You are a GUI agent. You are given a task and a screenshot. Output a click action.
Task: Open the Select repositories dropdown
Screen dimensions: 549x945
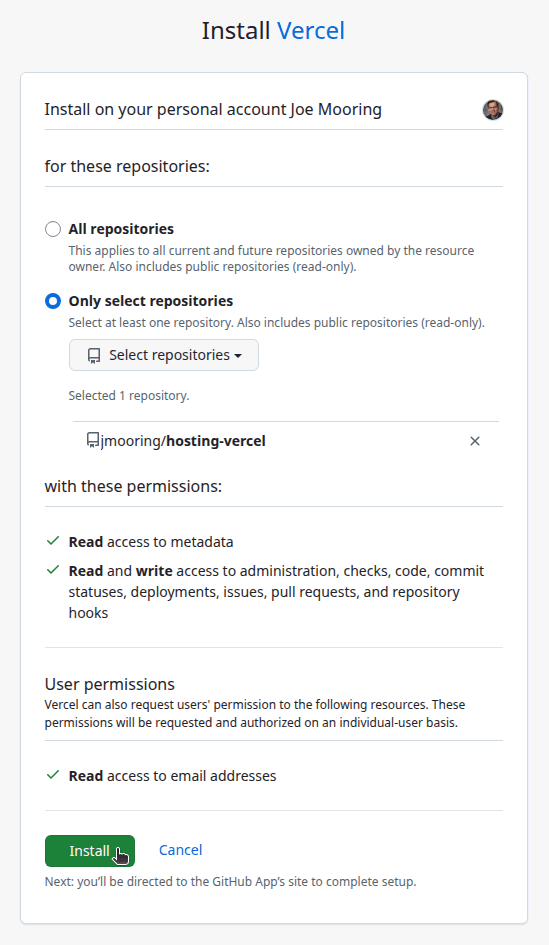(164, 355)
